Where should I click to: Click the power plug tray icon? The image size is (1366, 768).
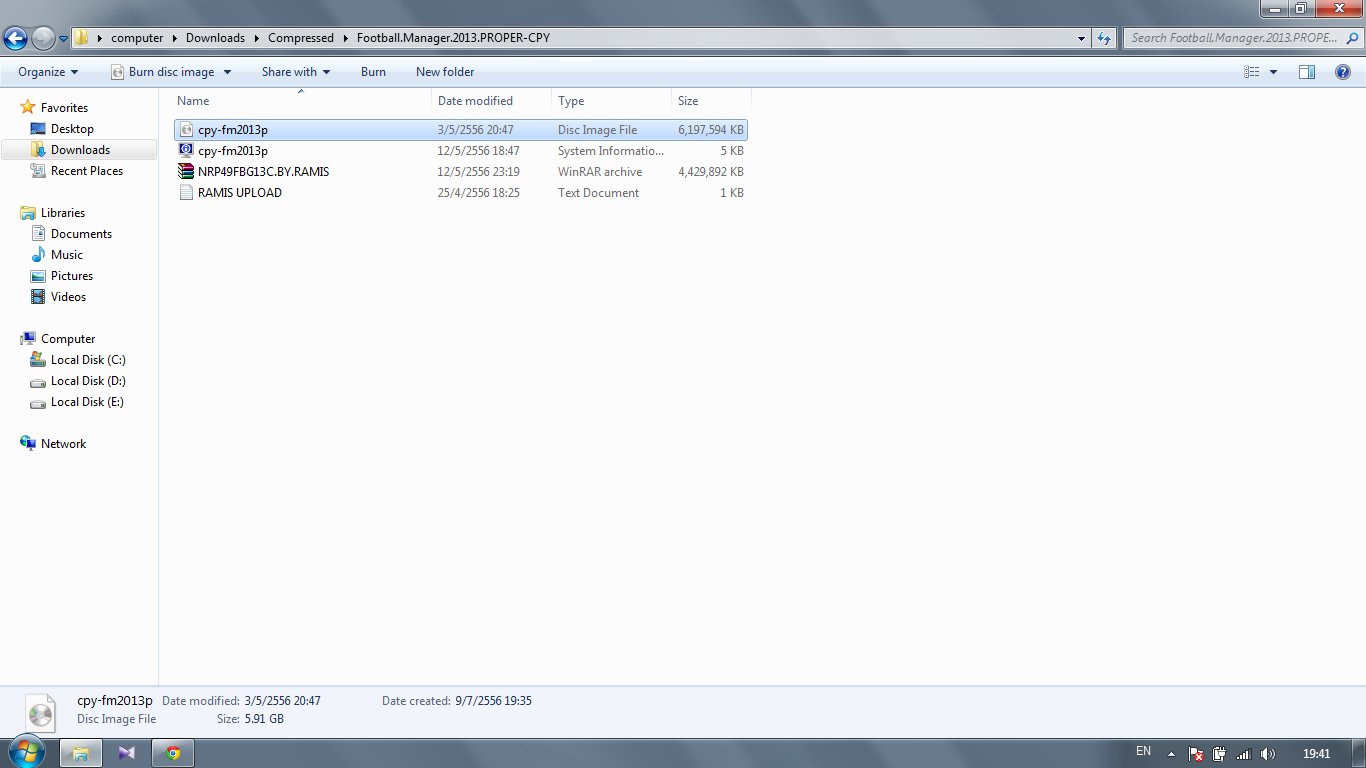coord(1220,754)
